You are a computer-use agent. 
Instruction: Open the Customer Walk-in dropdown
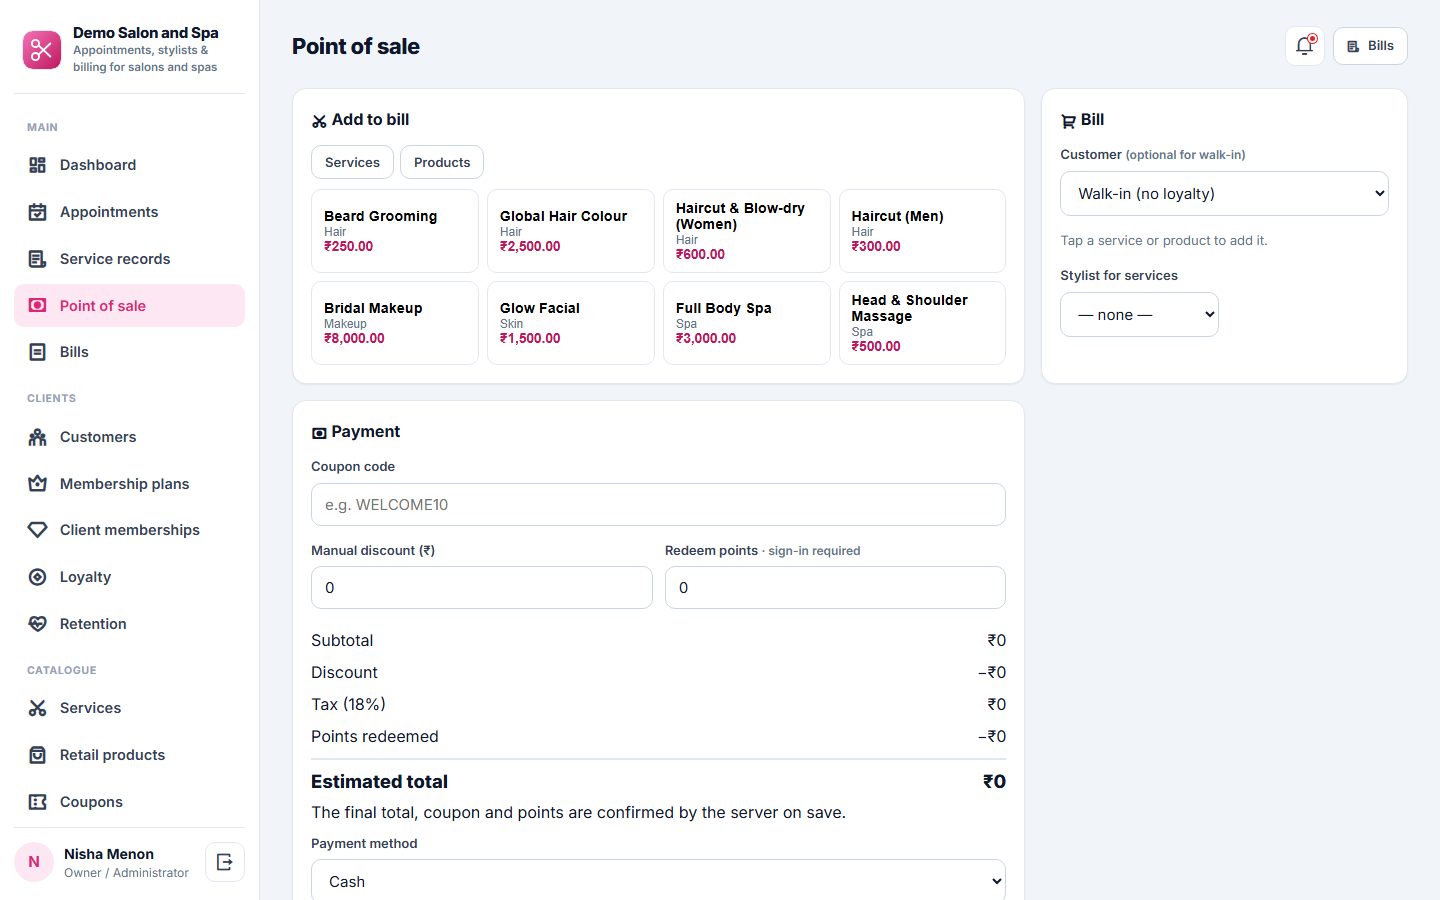[x=1224, y=194]
